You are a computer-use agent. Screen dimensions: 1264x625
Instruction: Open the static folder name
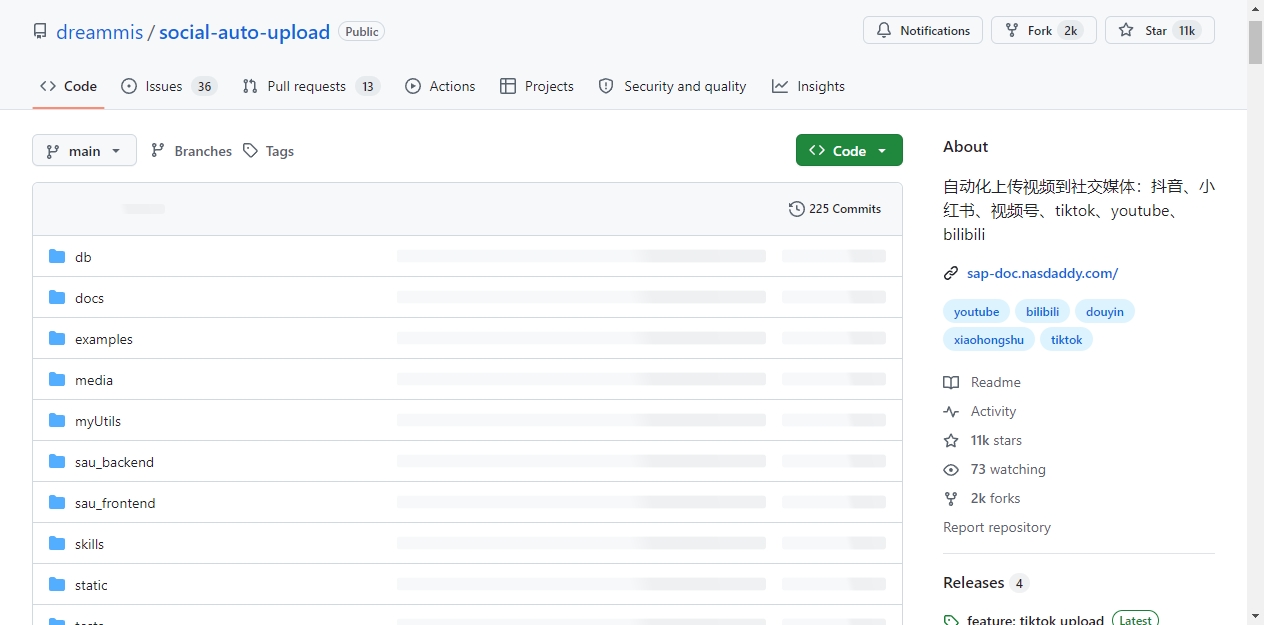tap(91, 585)
